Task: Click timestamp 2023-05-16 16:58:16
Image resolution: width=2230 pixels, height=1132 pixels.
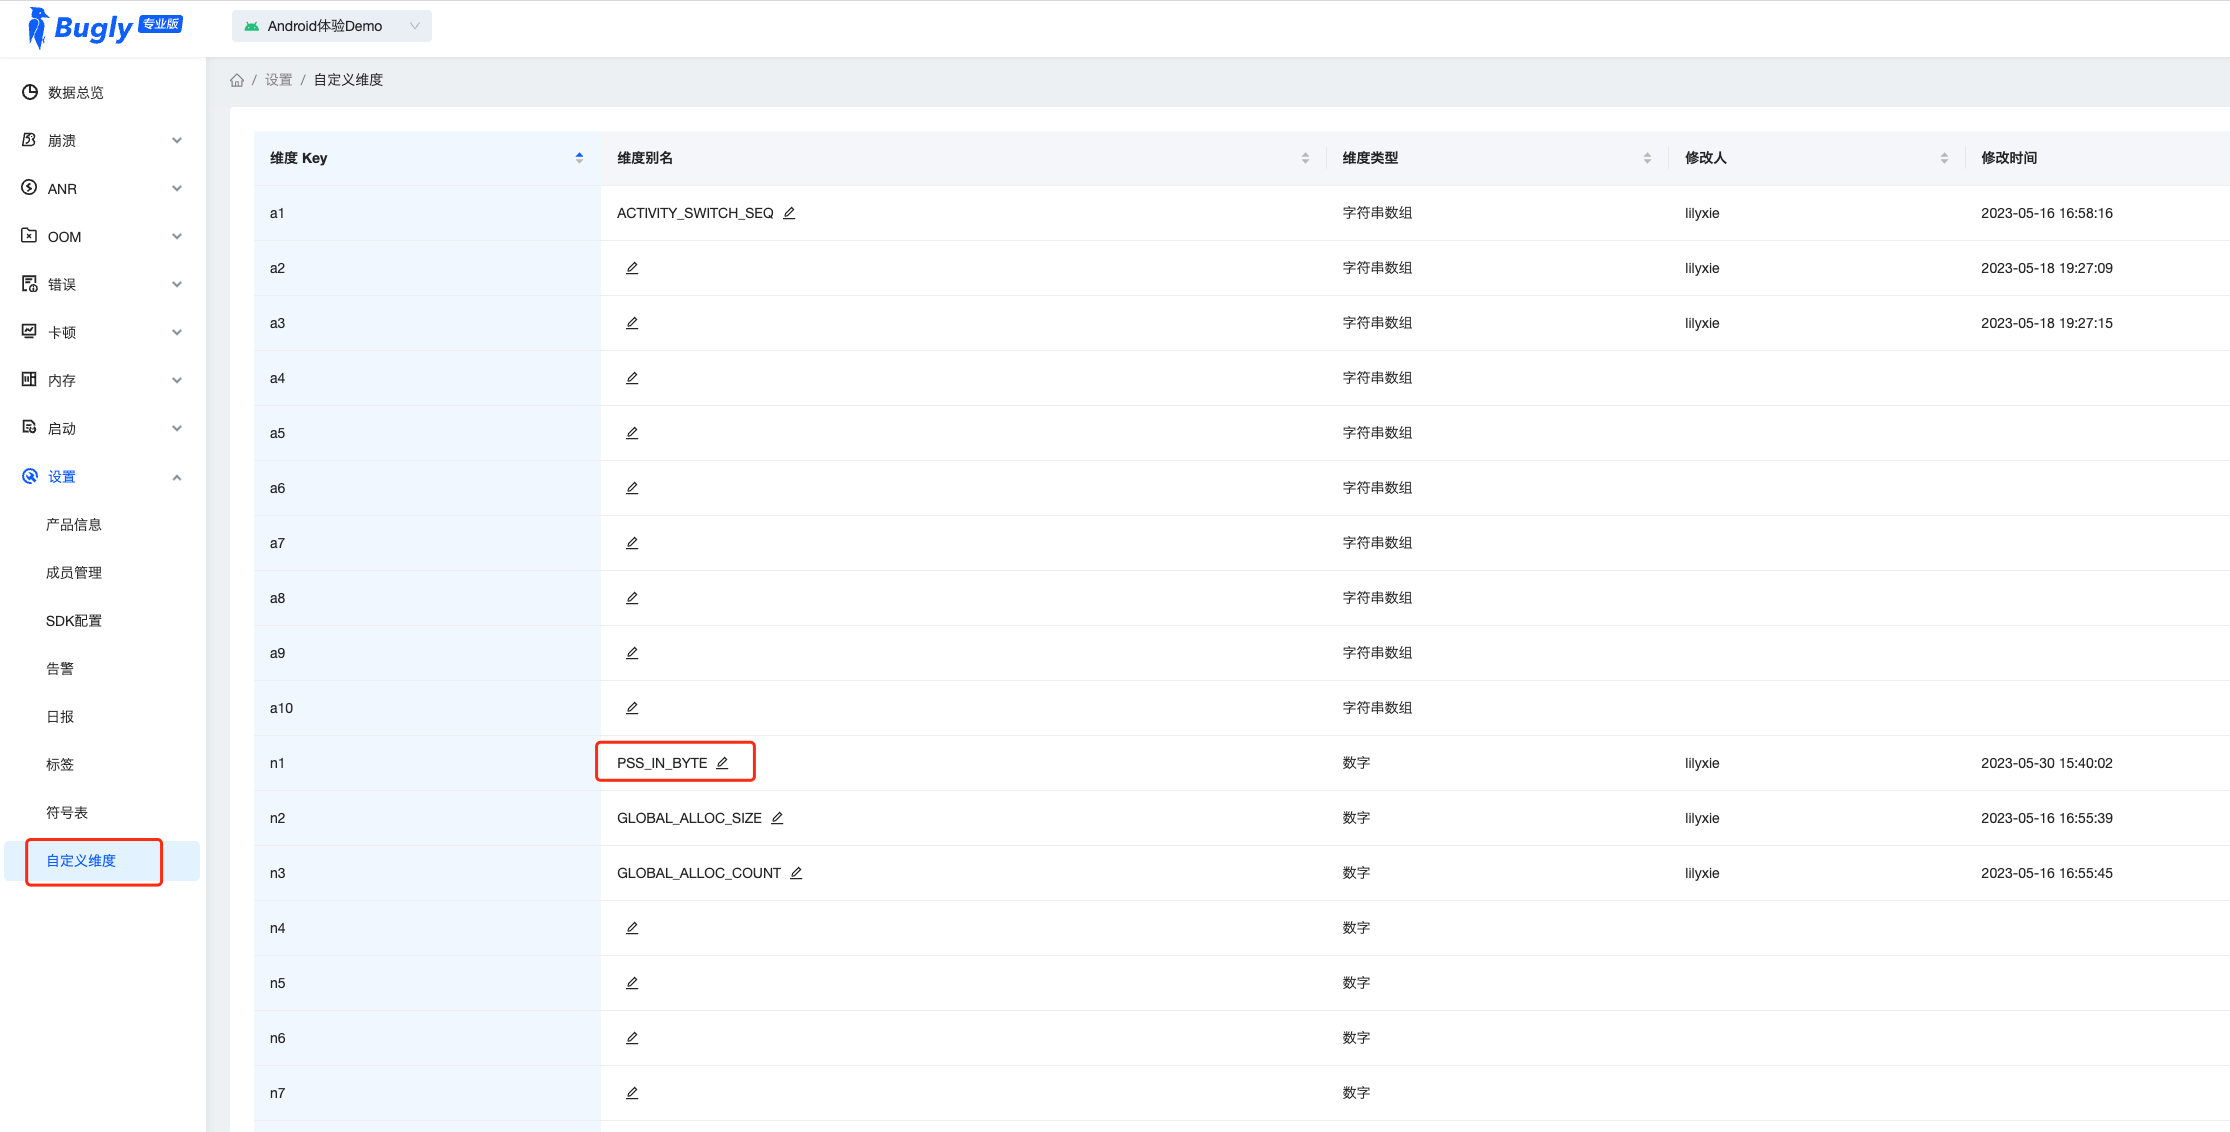Action: (x=2047, y=213)
